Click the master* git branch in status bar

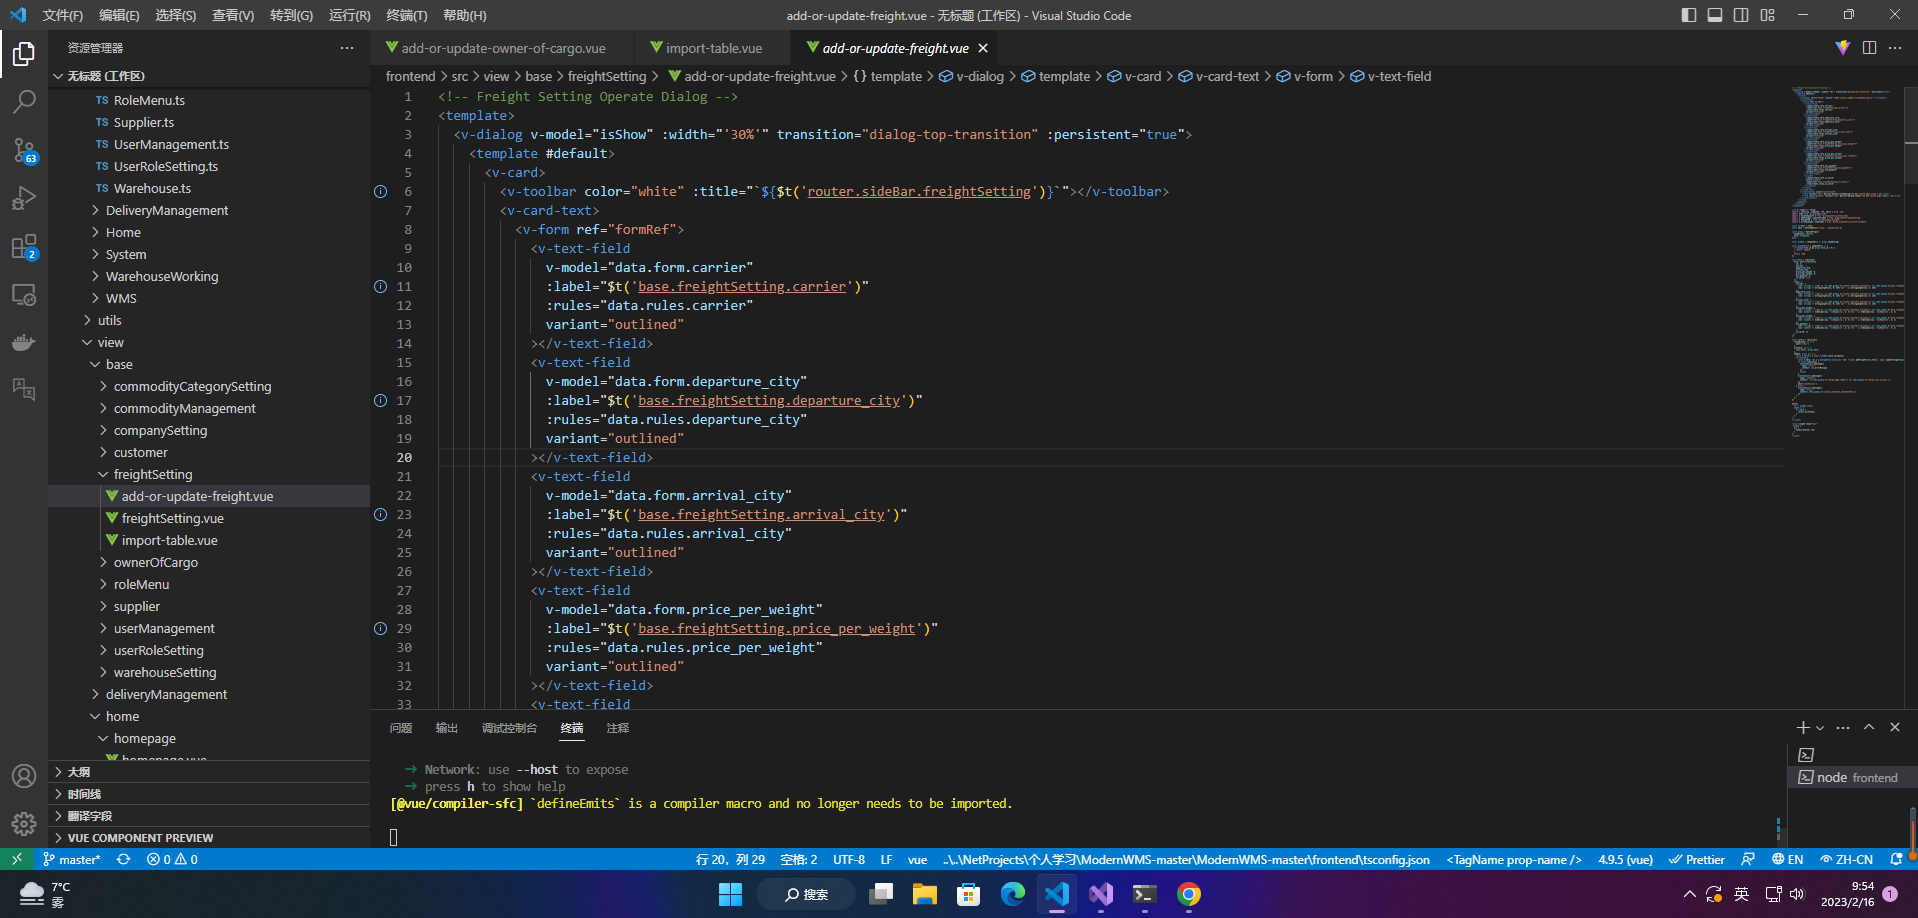(x=72, y=859)
